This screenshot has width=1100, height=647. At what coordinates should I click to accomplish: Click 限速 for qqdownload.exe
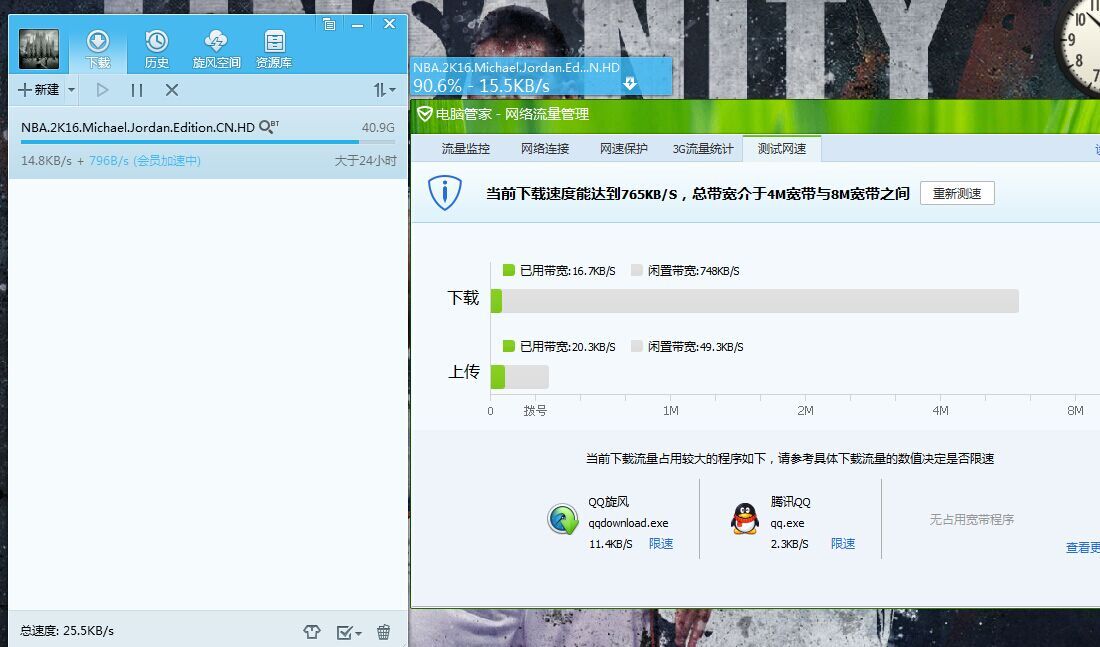[x=661, y=544]
